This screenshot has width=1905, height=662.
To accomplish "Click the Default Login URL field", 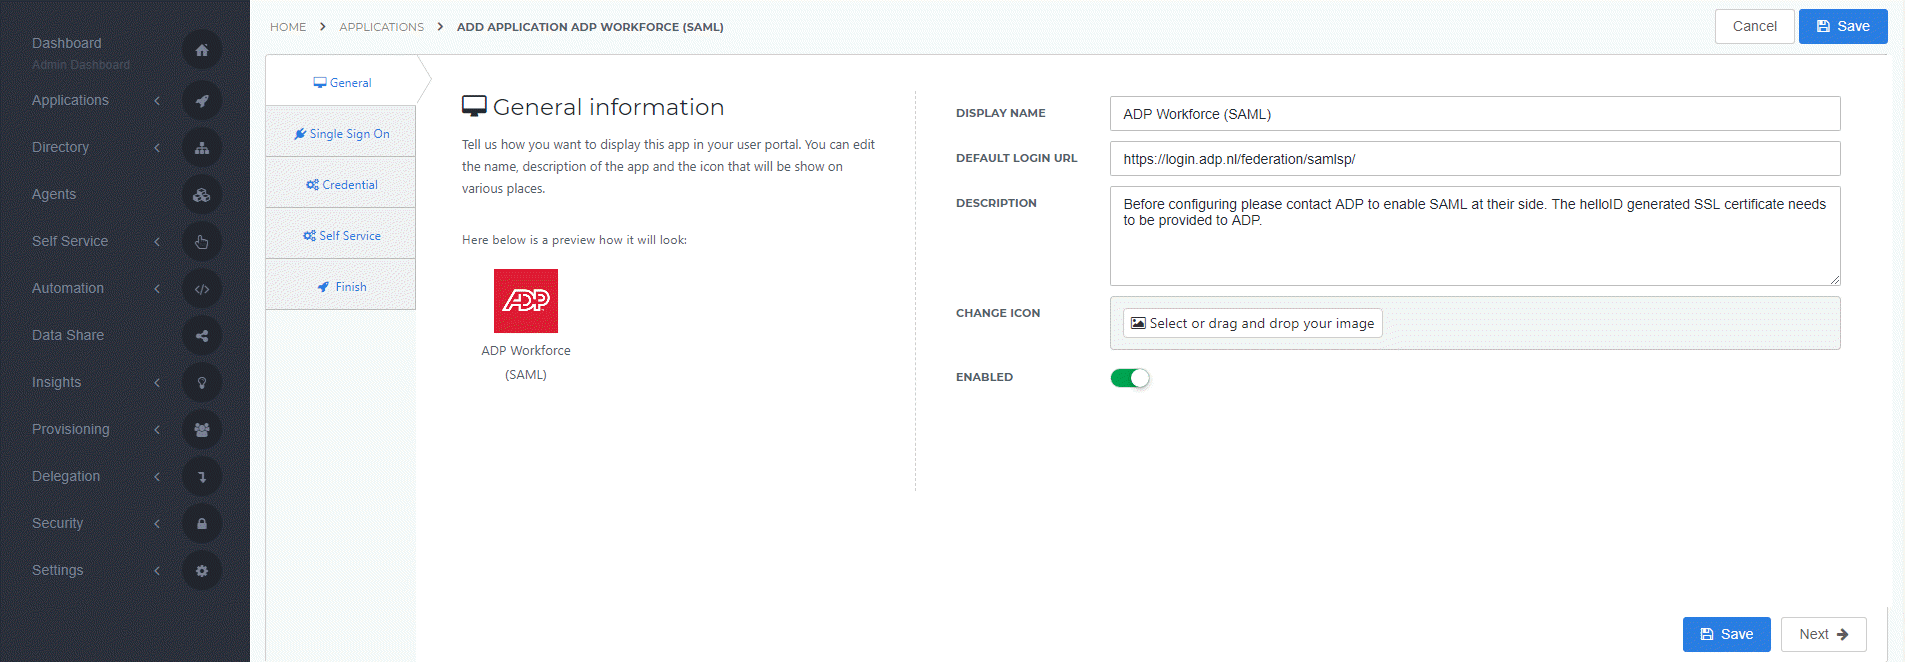I will coord(1475,159).
